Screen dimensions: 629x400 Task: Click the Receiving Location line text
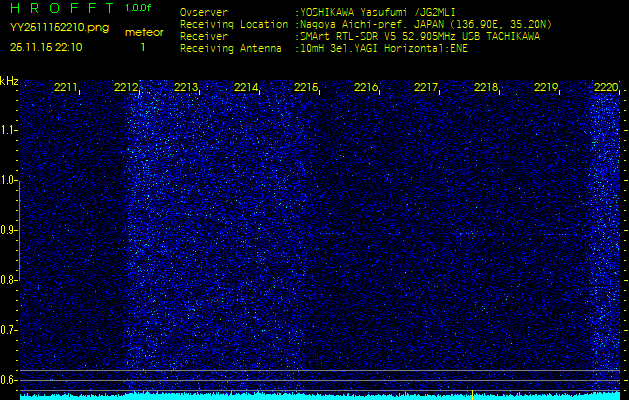click(366, 25)
